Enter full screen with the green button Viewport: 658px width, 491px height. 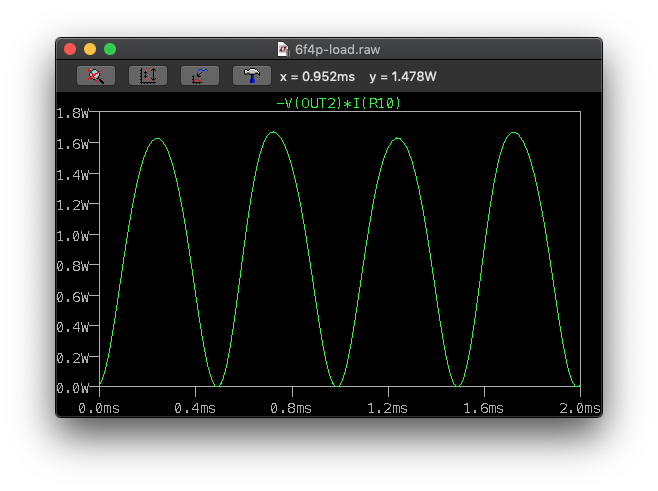110,48
